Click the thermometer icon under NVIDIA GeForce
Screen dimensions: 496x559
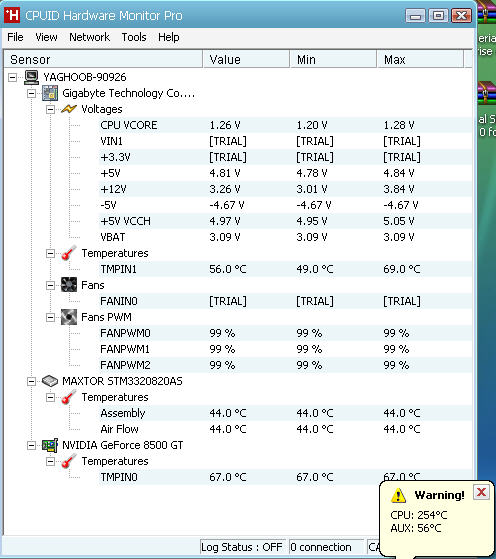point(69,461)
